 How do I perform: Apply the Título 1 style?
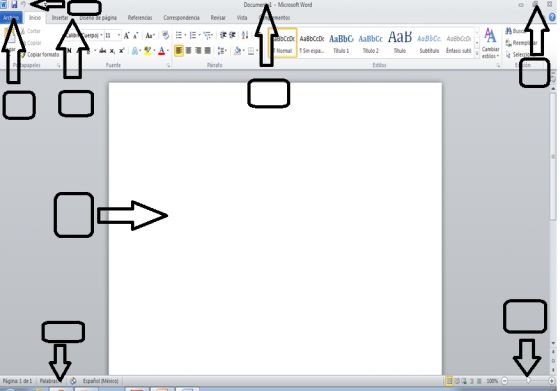tap(341, 43)
